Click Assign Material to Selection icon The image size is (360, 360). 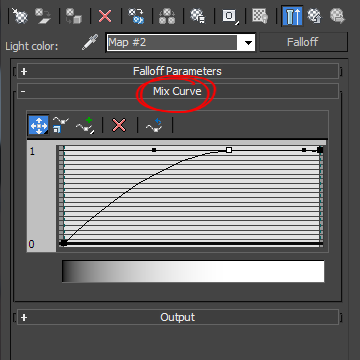point(74,16)
